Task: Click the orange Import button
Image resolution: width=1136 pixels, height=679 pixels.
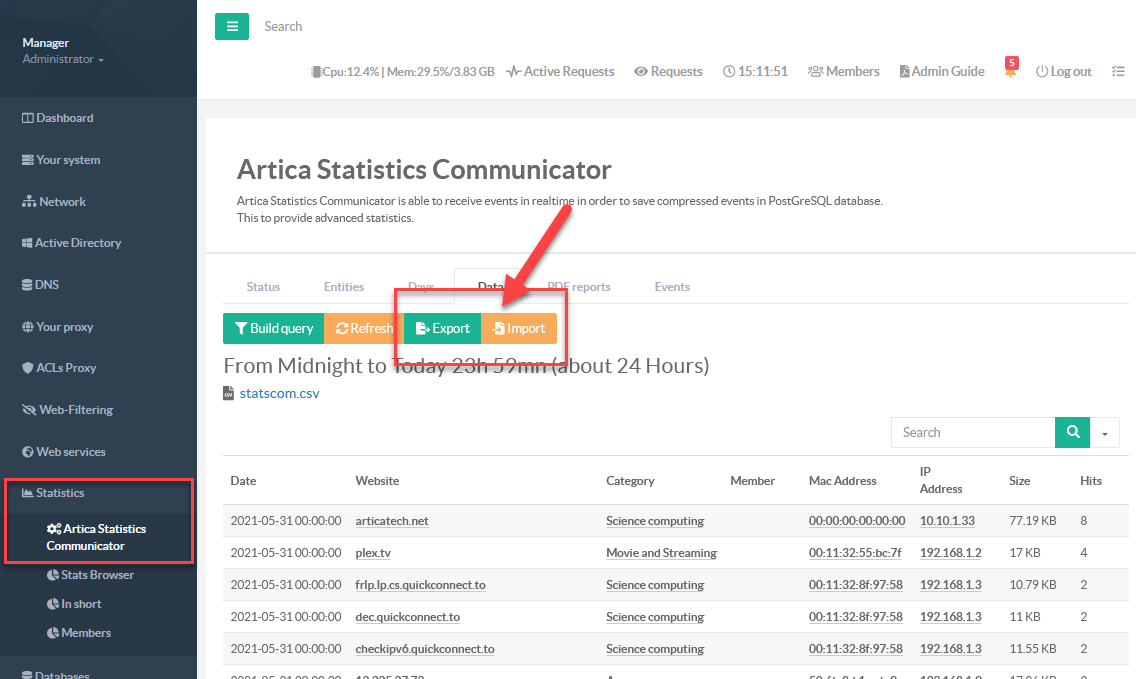Action: coord(519,328)
